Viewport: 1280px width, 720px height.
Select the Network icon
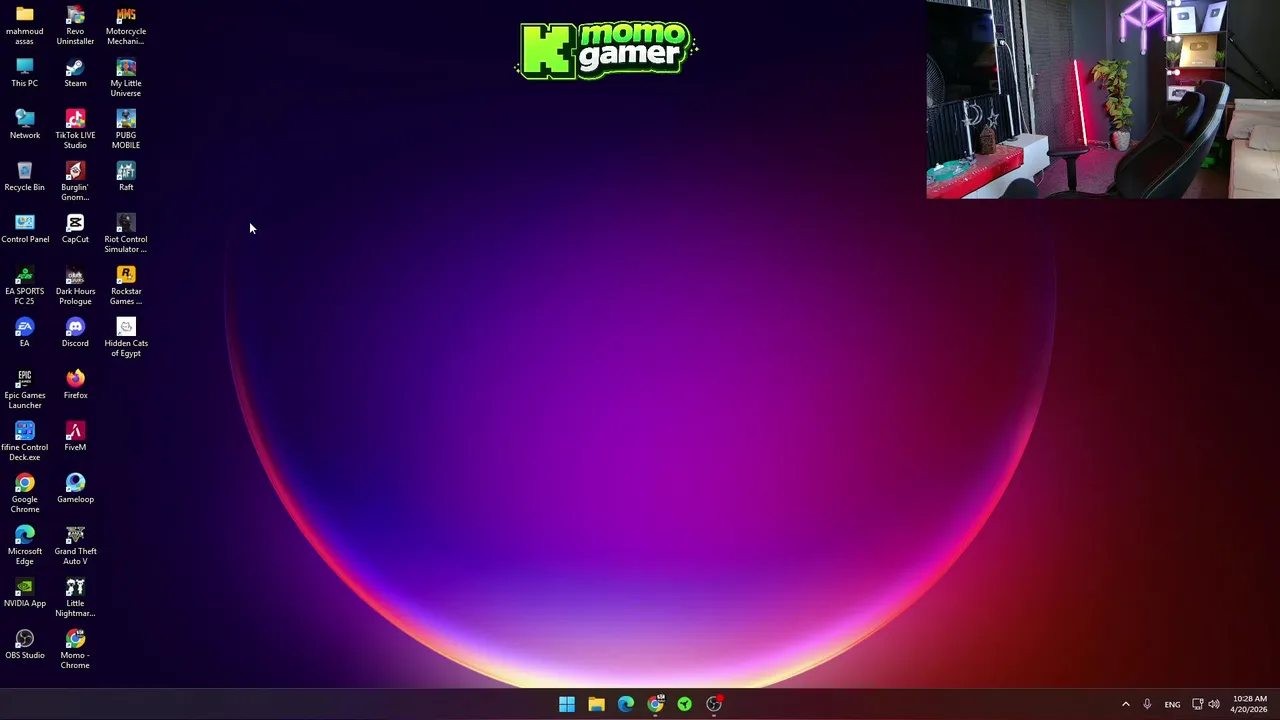(x=24, y=125)
